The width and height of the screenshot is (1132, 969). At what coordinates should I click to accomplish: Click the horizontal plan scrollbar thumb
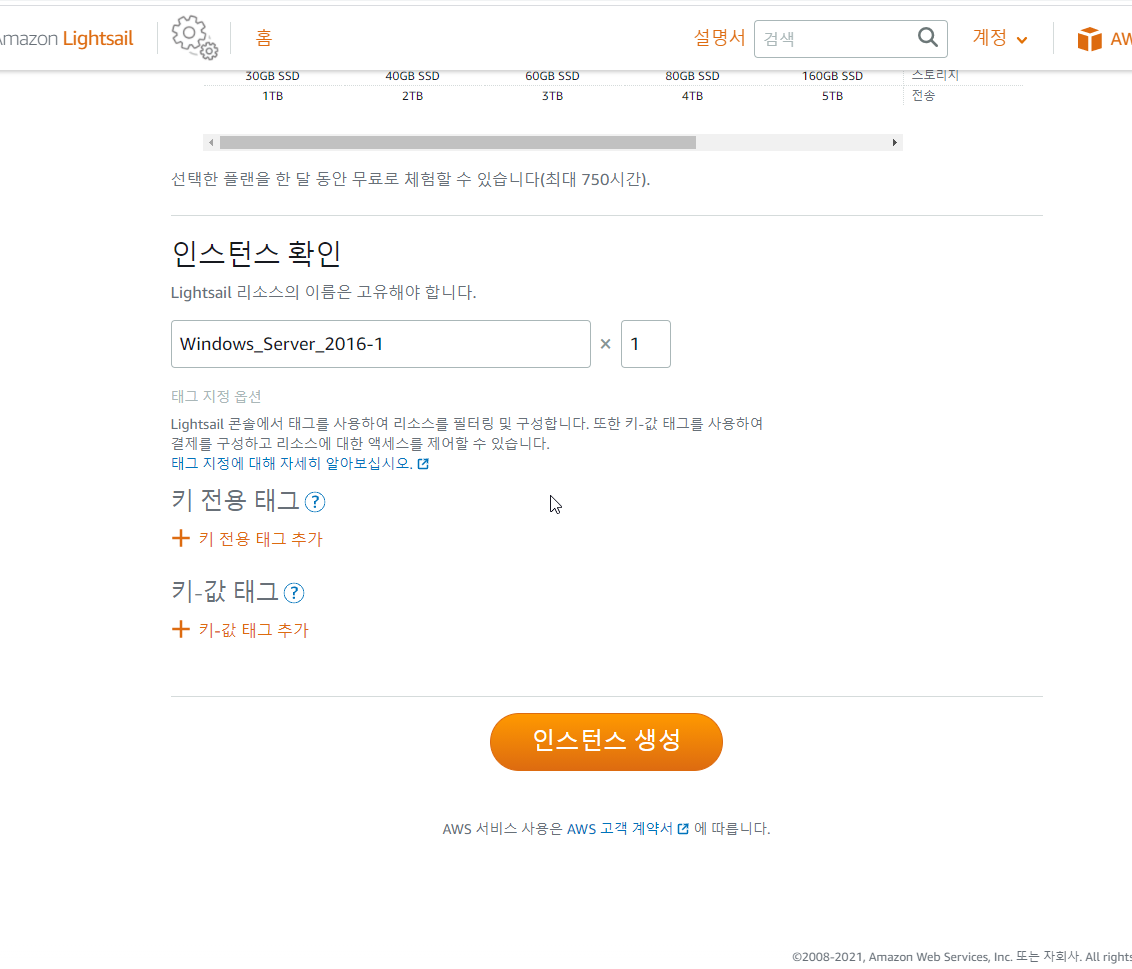coord(458,142)
